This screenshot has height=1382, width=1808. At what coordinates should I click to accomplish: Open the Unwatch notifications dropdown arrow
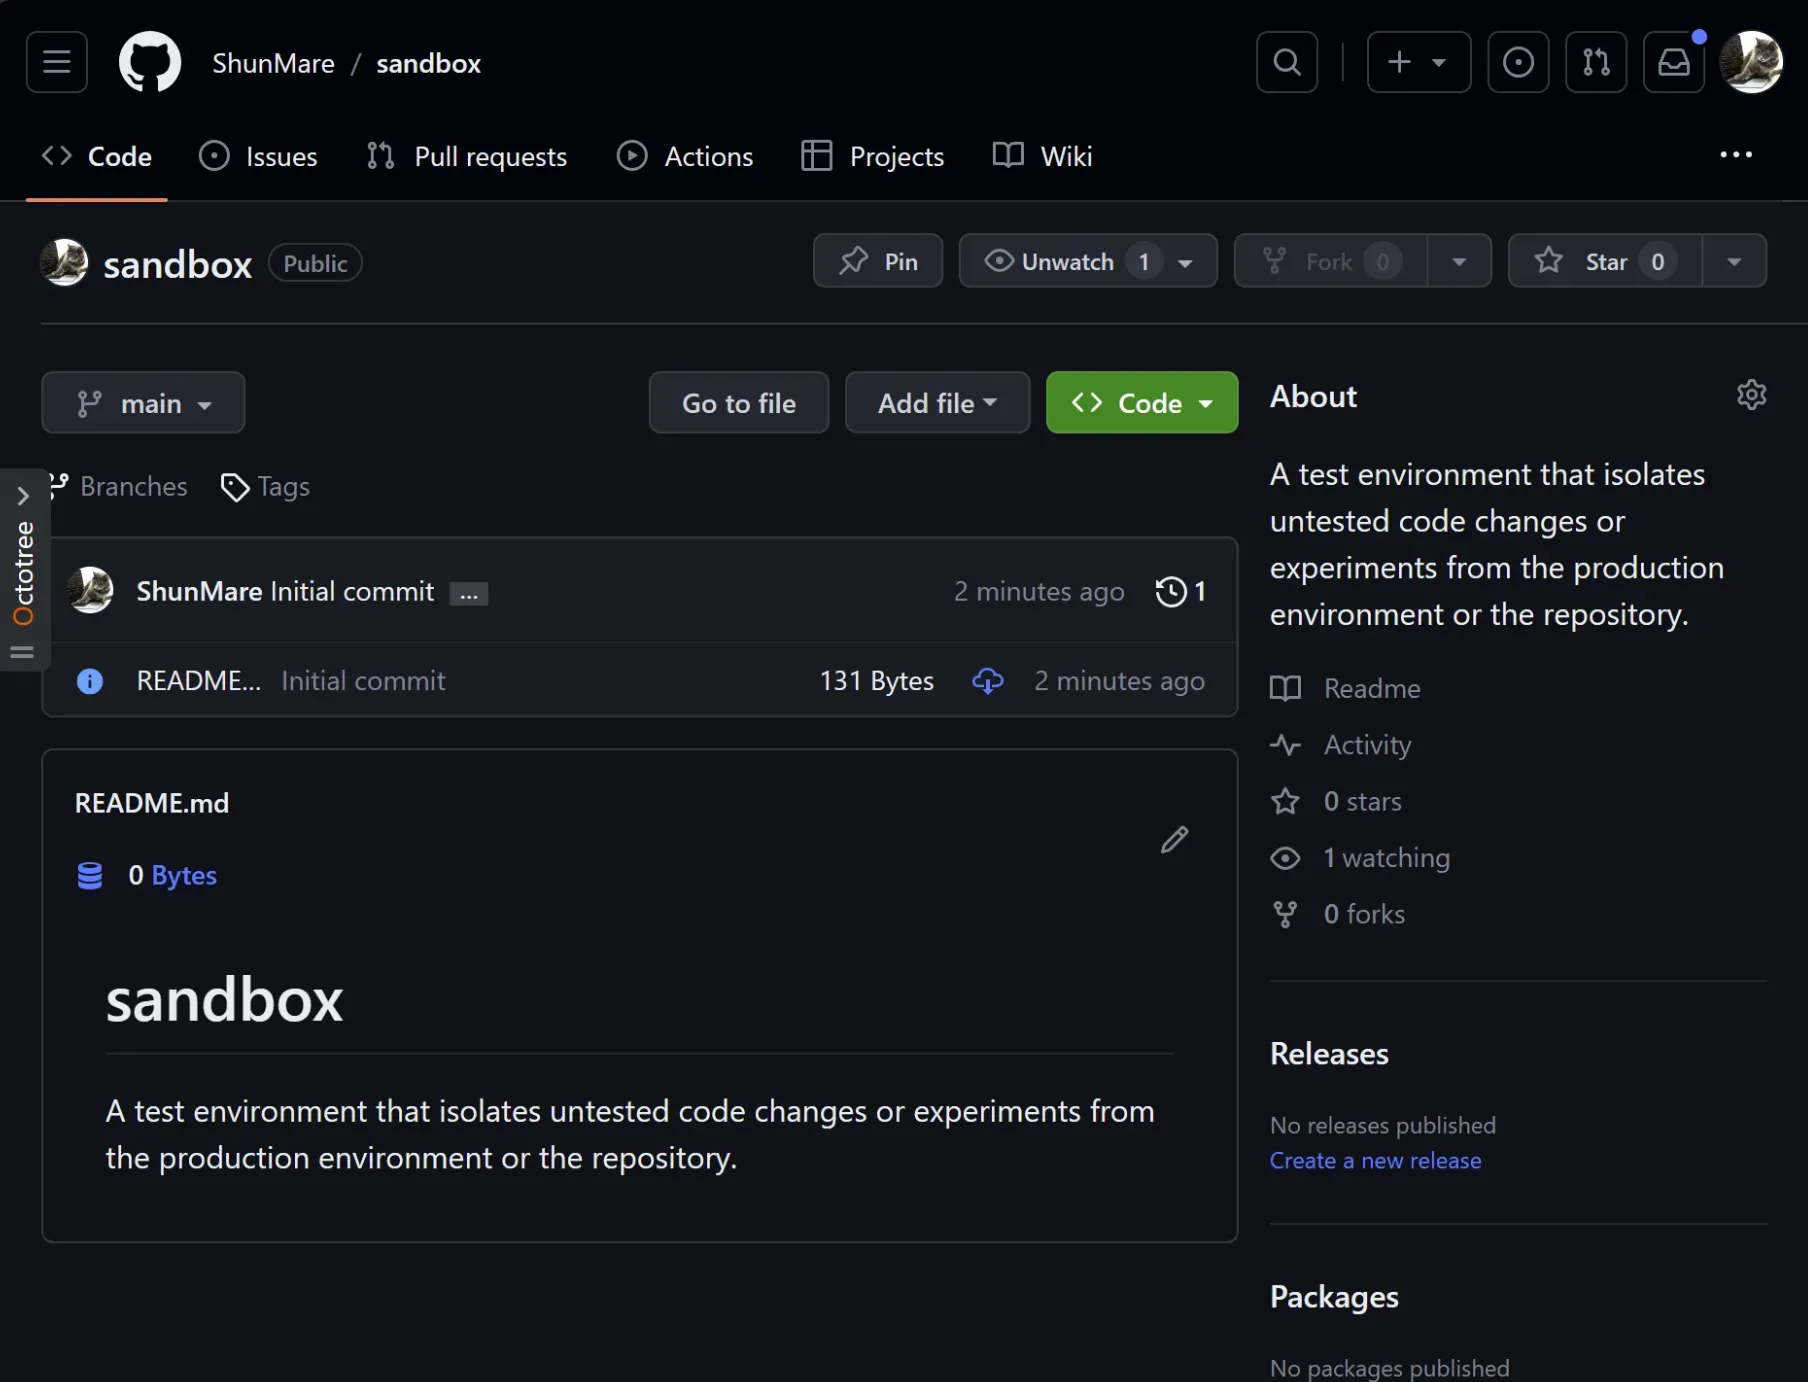pyautogui.click(x=1186, y=262)
